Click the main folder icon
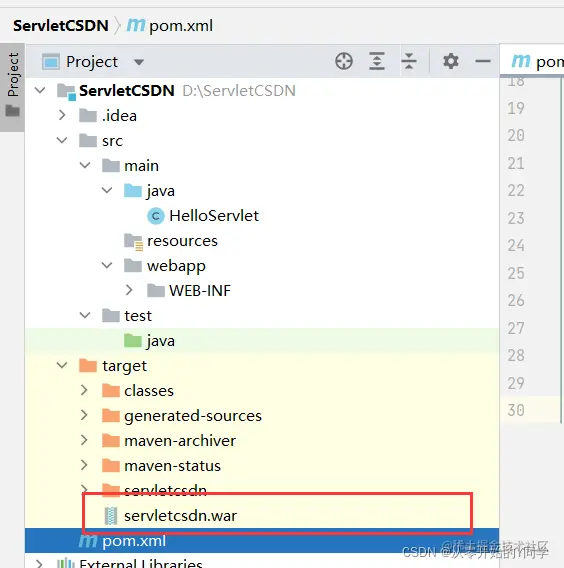 point(111,166)
